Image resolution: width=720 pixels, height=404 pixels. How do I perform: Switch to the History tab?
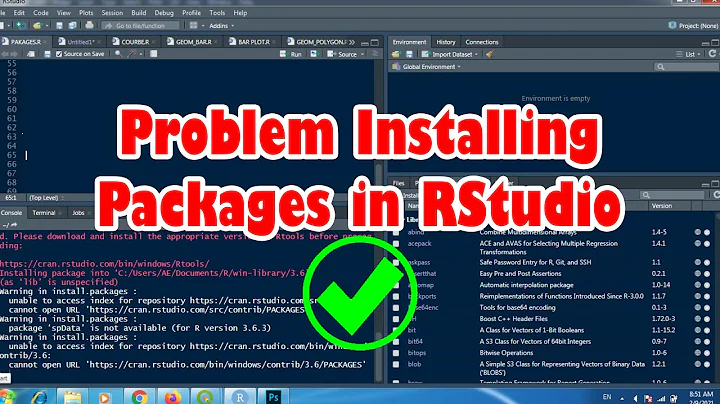coord(445,42)
